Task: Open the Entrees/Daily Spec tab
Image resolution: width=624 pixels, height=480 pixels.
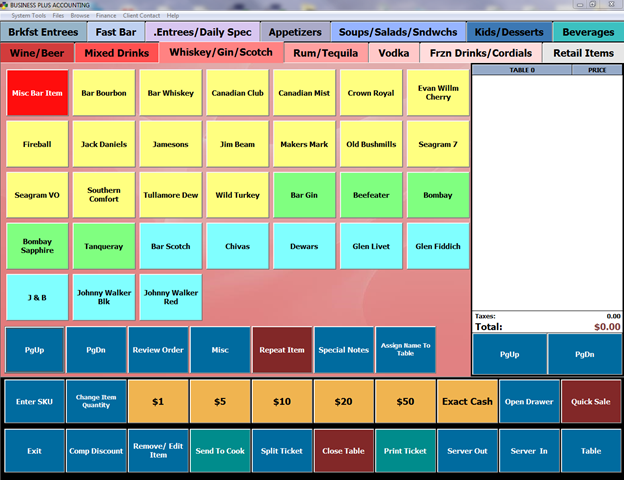Action: coord(203,32)
